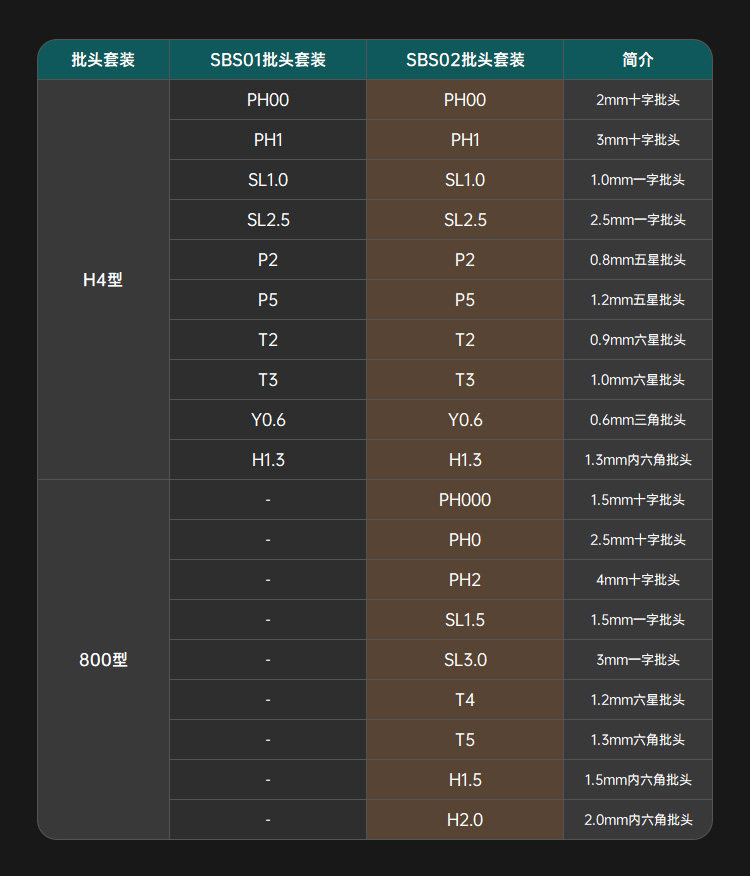Viewport: 750px width, 876px height.
Task: Click the T4 cell
Action: point(465,700)
